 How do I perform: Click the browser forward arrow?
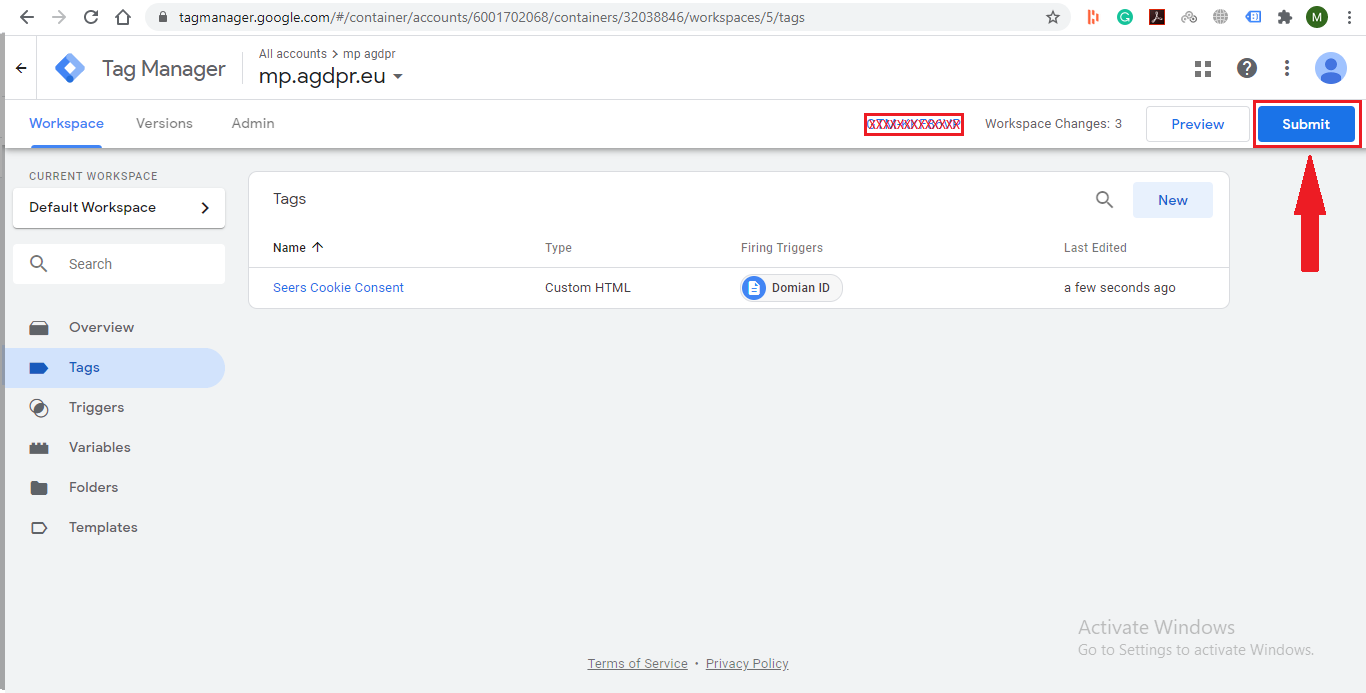tap(59, 17)
